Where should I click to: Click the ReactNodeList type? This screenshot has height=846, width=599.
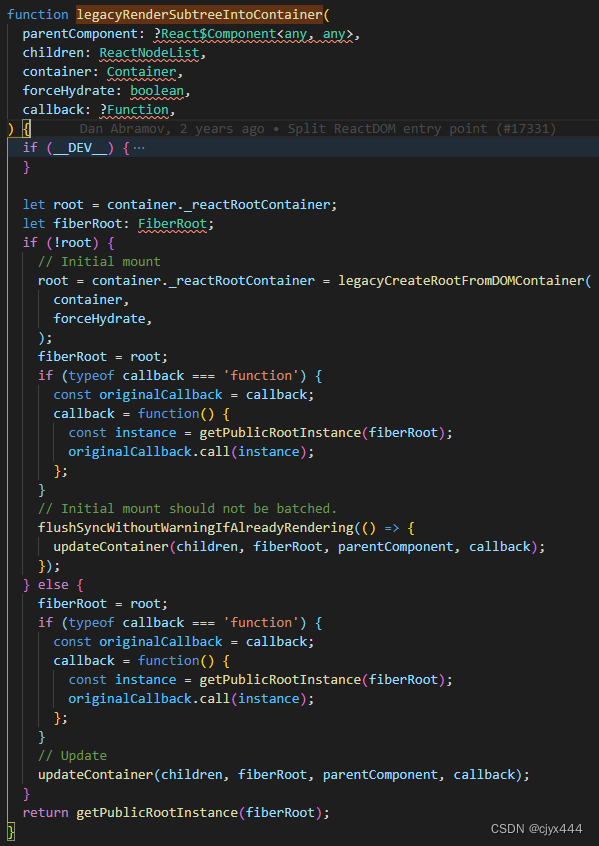coord(149,53)
